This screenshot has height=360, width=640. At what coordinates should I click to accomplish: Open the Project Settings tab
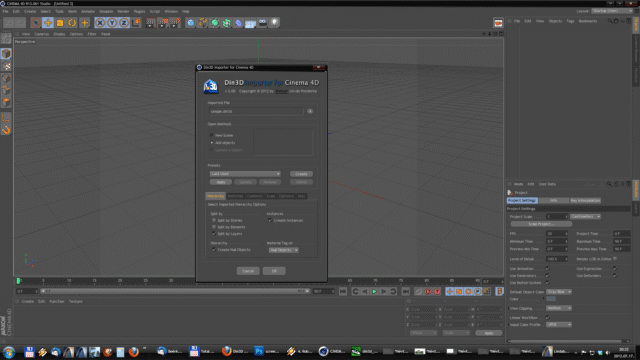522,200
